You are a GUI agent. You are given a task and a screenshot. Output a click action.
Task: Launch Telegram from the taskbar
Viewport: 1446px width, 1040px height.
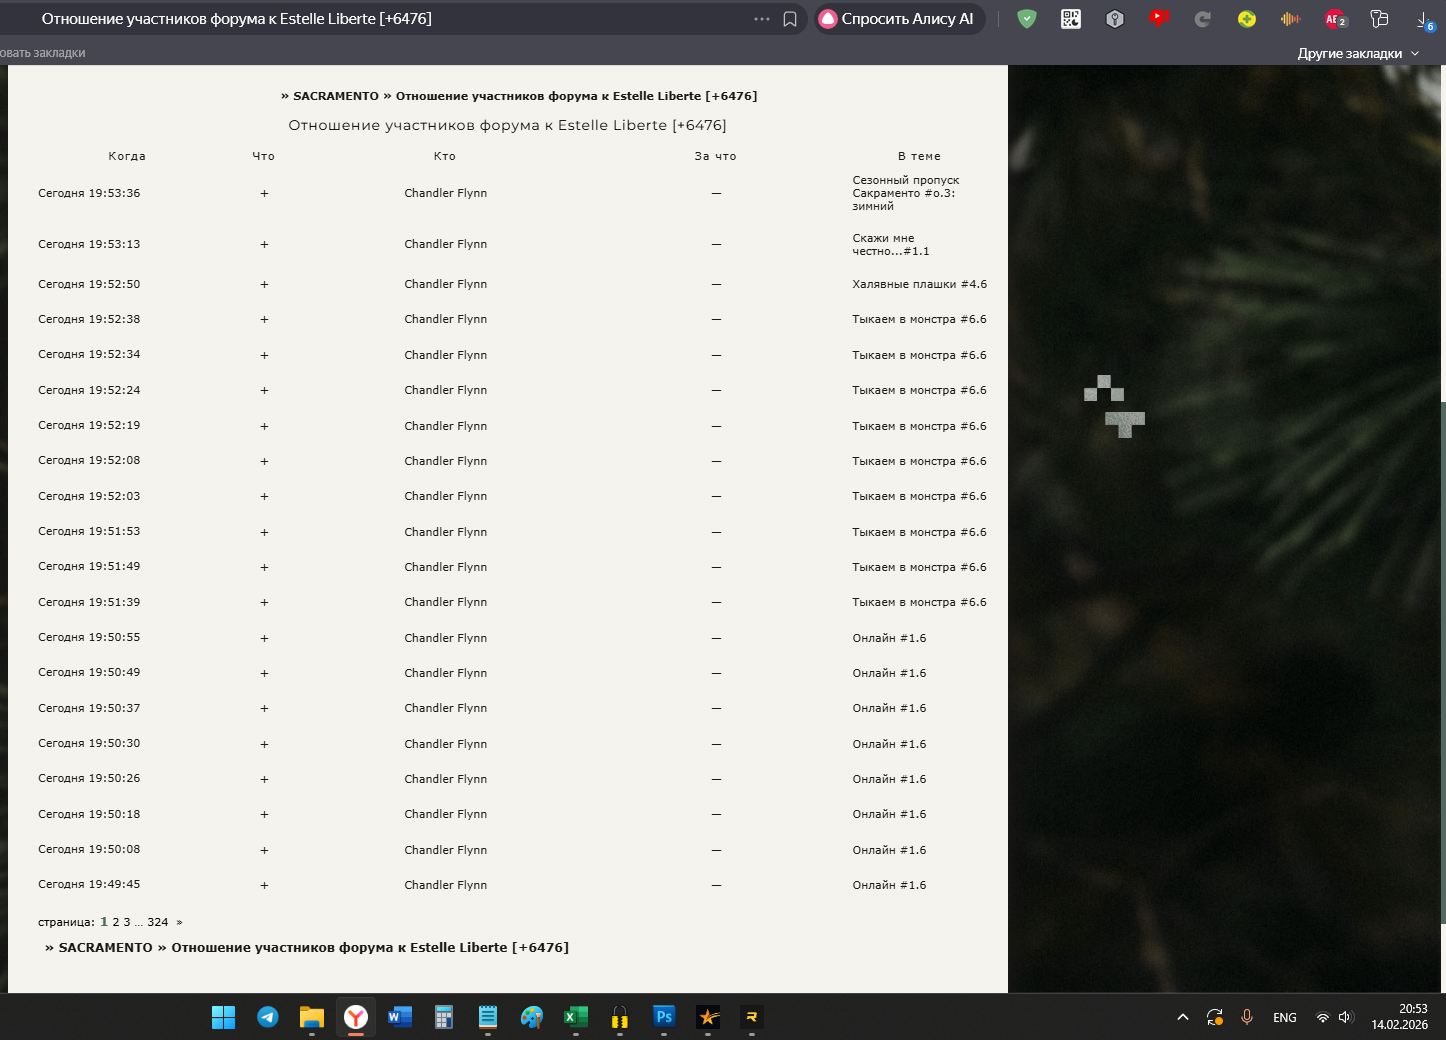coord(268,1017)
